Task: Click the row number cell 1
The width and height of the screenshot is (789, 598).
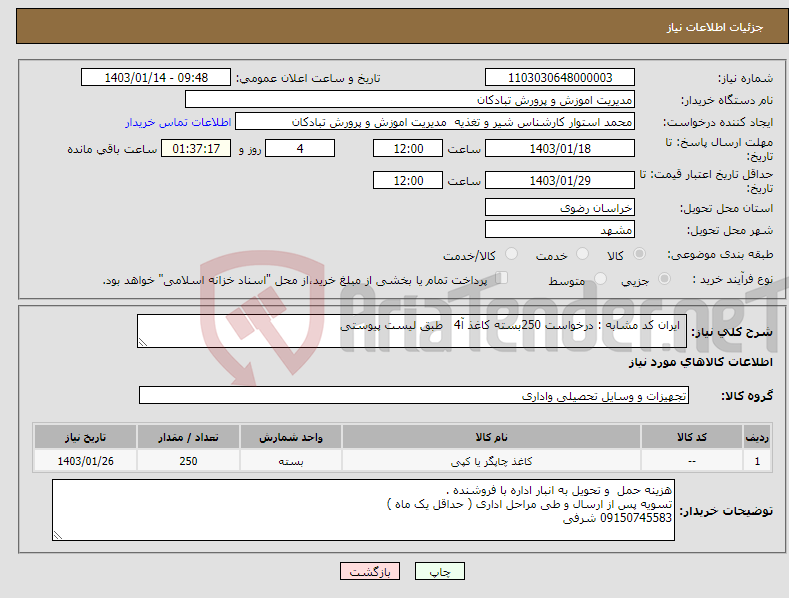Action: click(757, 461)
